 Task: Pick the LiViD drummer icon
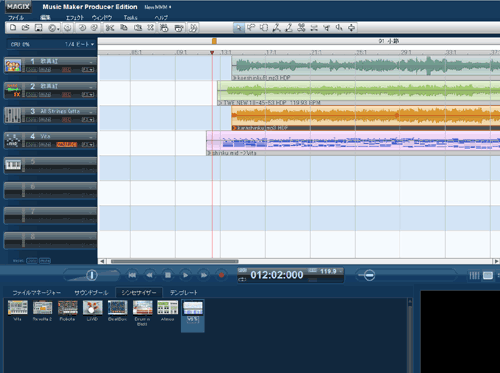pos(92,308)
